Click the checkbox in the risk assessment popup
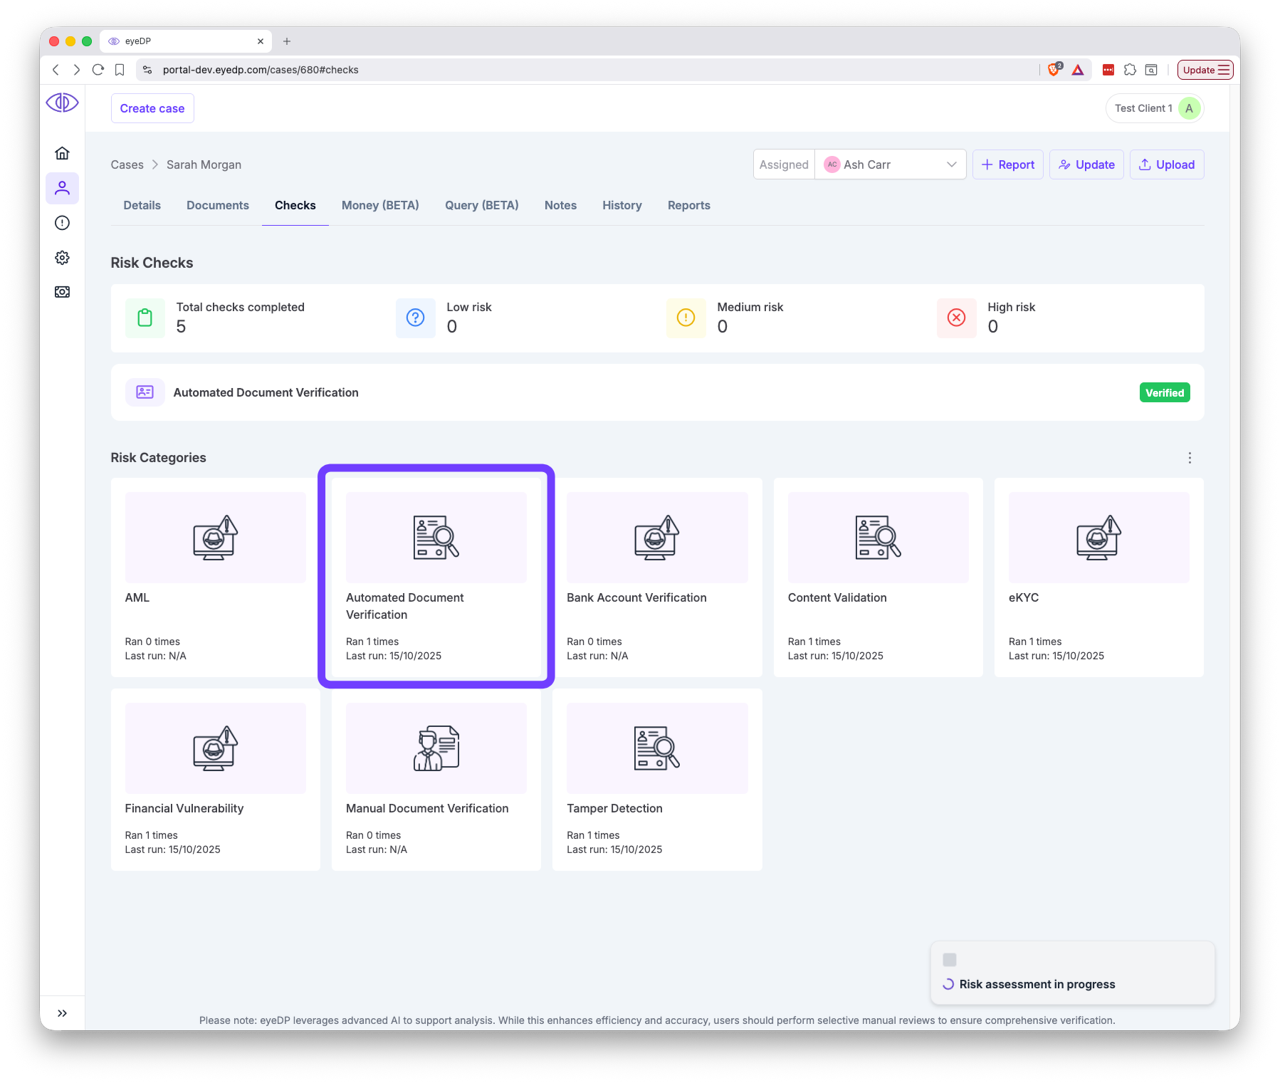Viewport: 1280px width, 1083px height. coord(950,960)
